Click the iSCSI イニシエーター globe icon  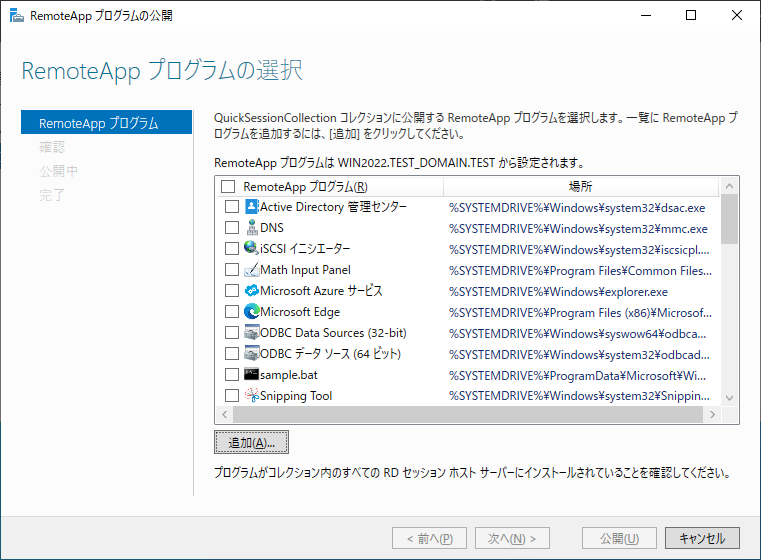[251, 248]
